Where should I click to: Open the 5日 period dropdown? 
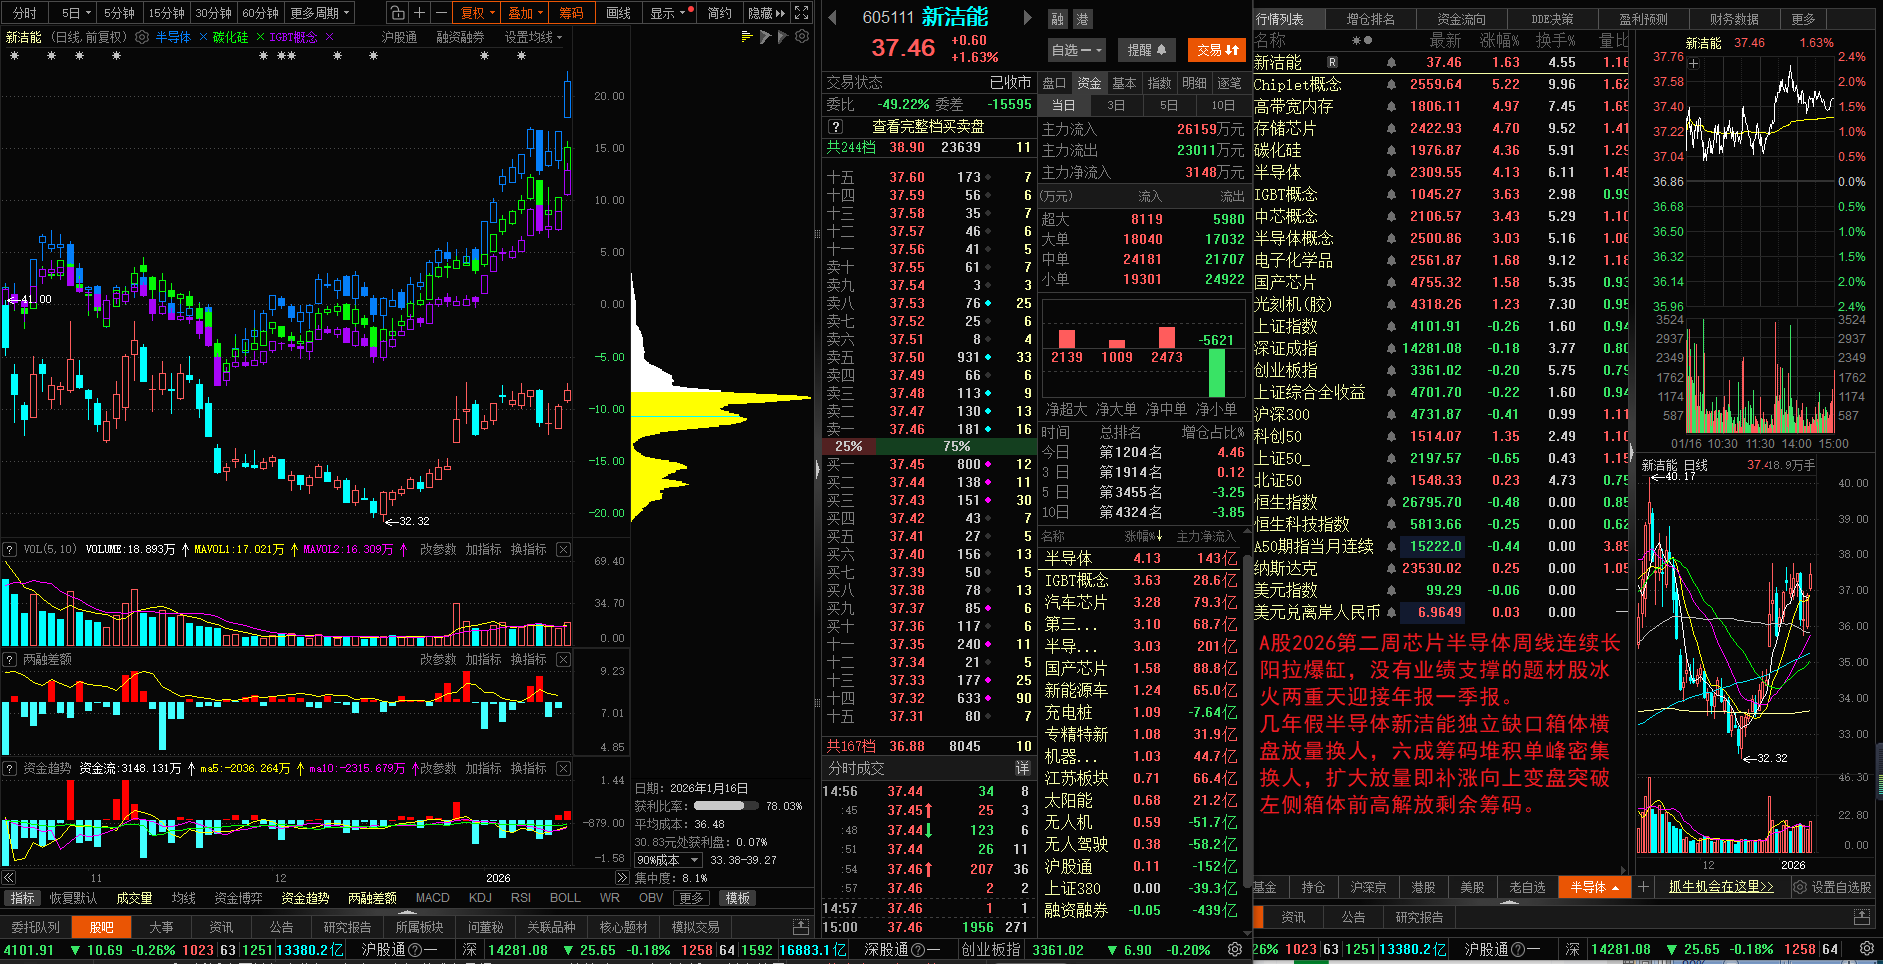click(75, 13)
